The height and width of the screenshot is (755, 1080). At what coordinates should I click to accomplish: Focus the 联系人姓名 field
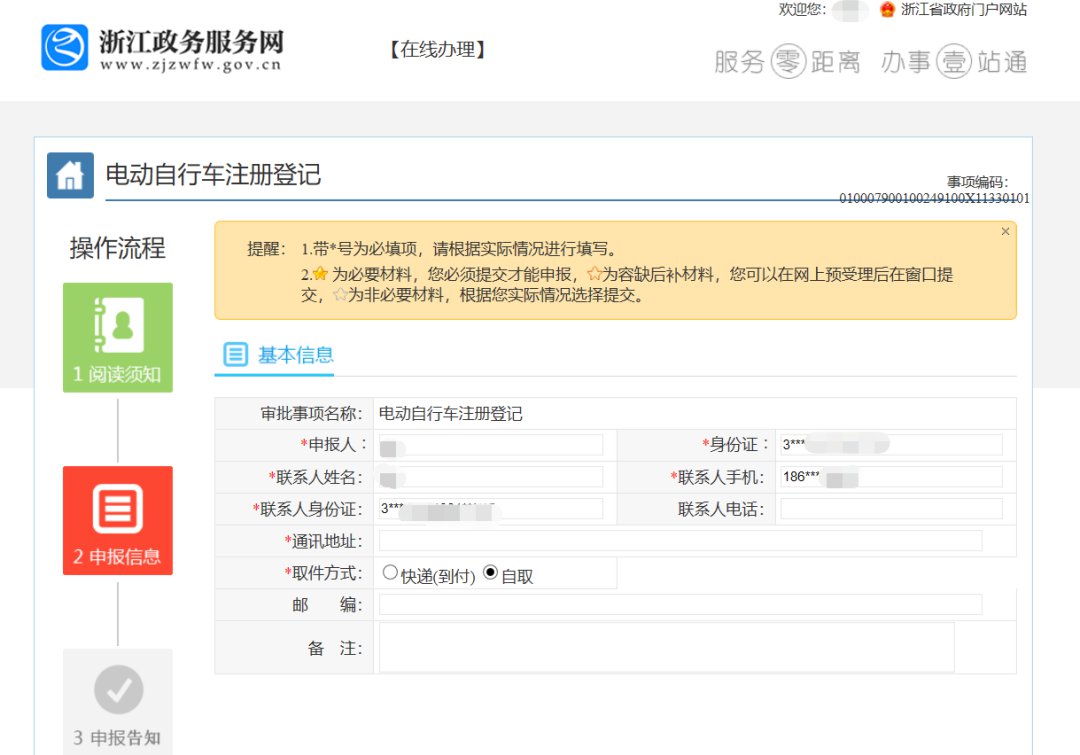[x=490, y=477]
